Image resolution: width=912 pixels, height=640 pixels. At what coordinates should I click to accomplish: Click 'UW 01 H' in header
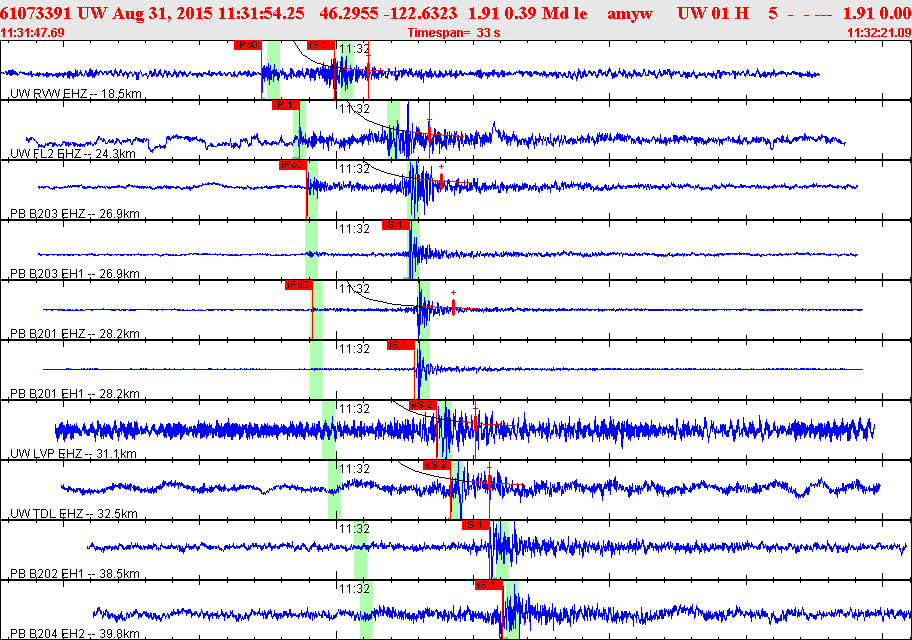pos(713,13)
